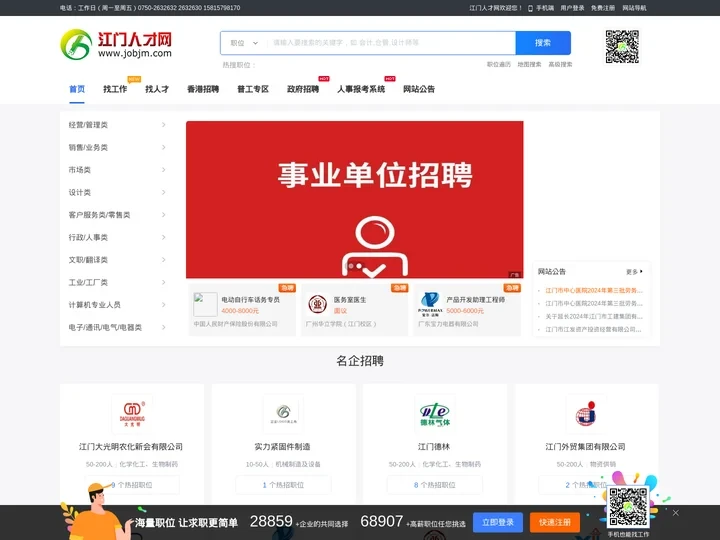Click 立即登录 in the bottom bar
Screen dimensions: 720x540
498,523
